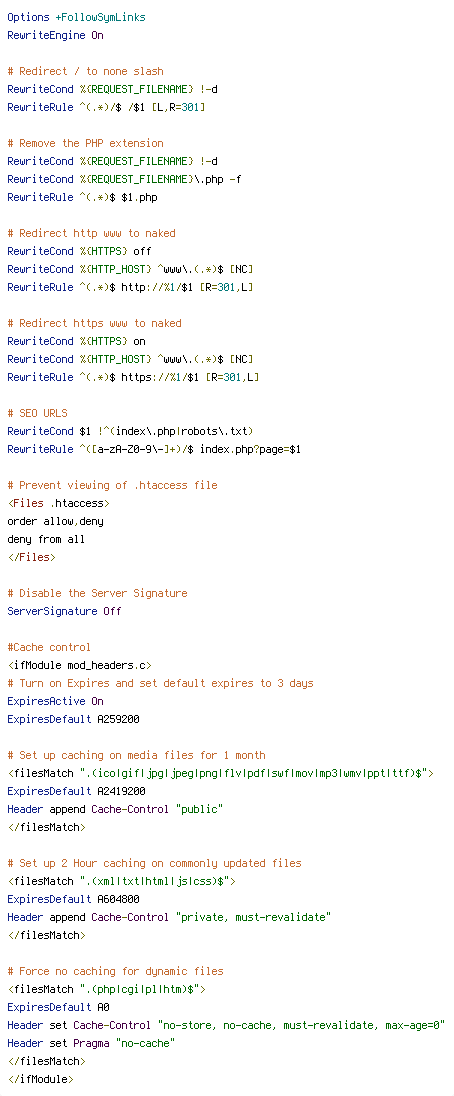Click the '# Redirect / to none slash' comment
This screenshot has height=1096, width=454.
(85, 71)
